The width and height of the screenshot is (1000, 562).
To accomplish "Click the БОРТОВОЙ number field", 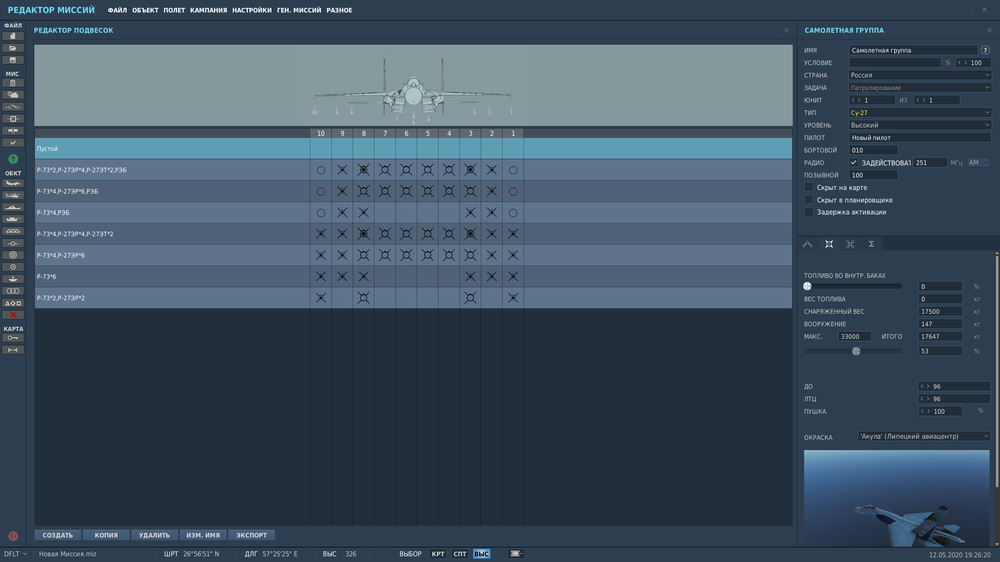I will pyautogui.click(x=873, y=150).
